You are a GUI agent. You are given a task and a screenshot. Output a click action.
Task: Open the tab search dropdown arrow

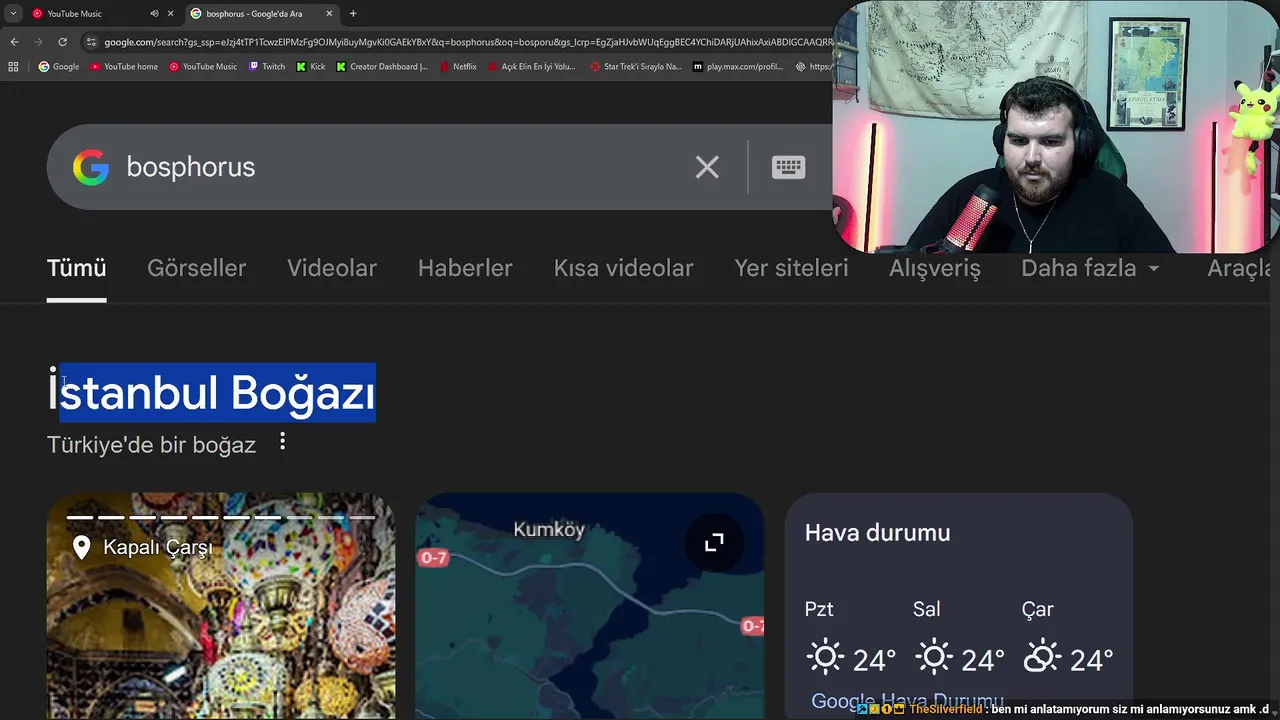pos(13,13)
